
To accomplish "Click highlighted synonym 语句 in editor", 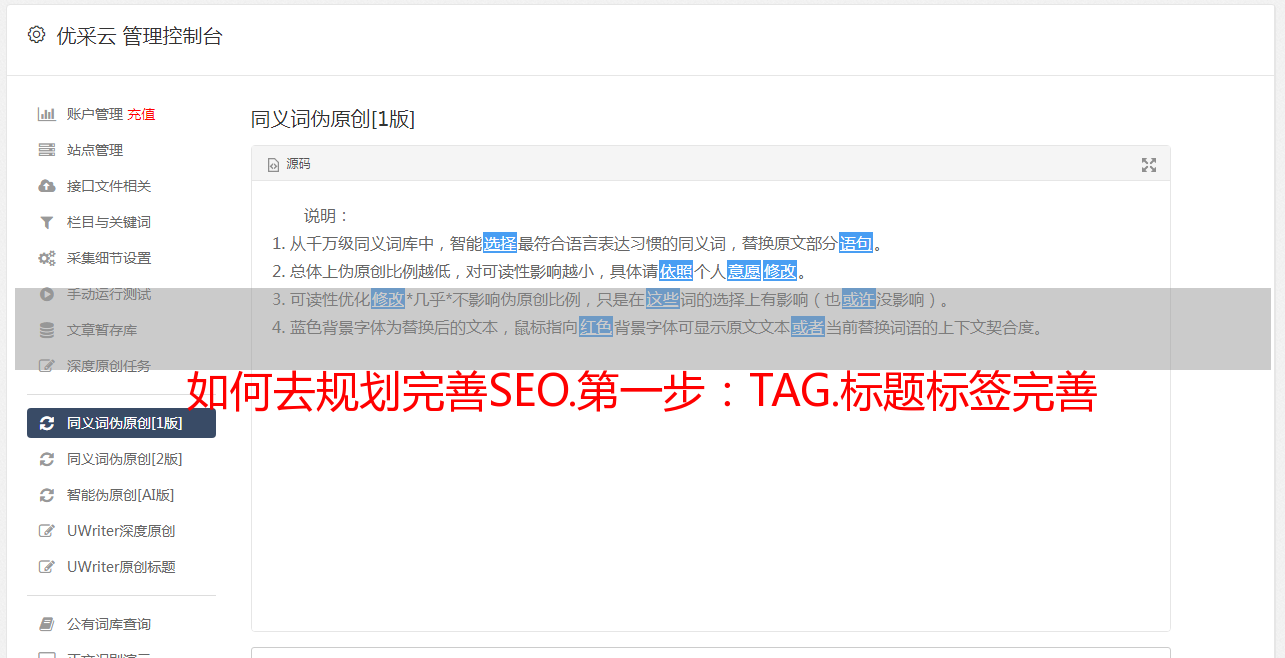I will pos(856,243).
